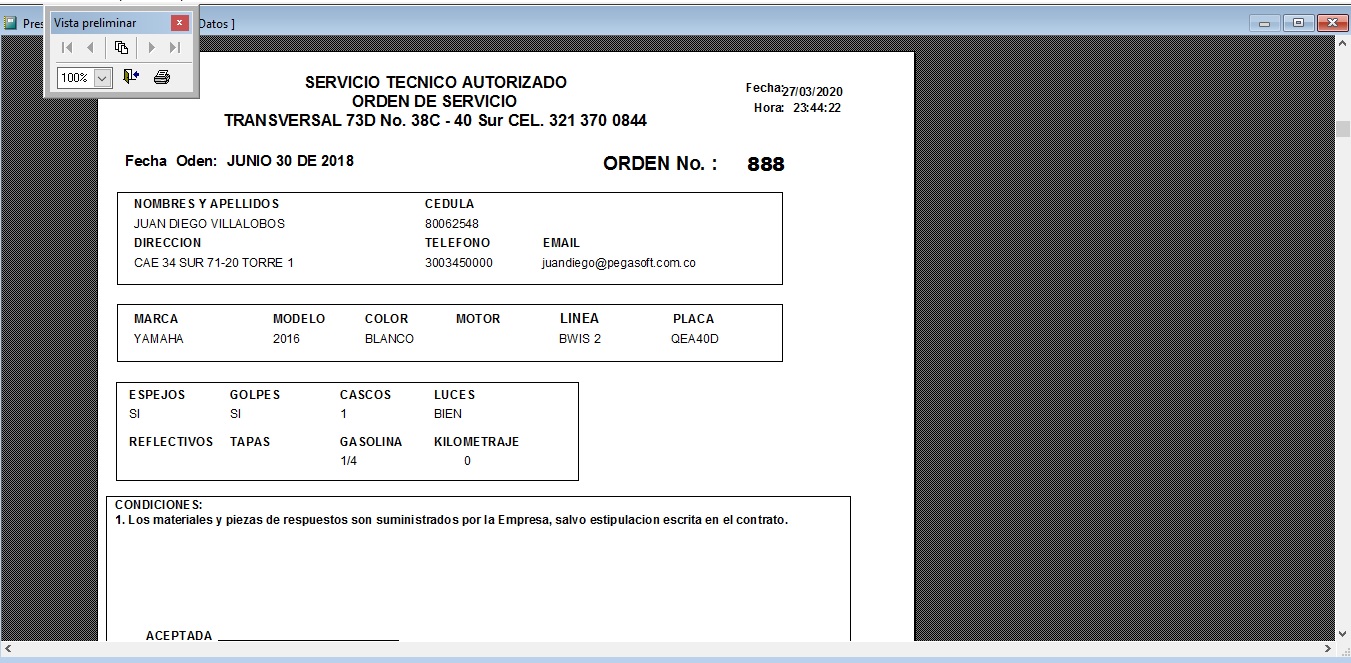Click the application icon in the title bar
This screenshot has height=663, width=1351.
tap(11, 22)
